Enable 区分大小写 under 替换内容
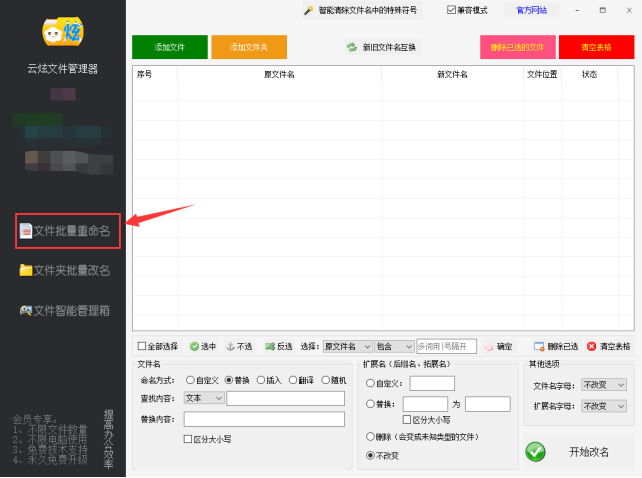642x478 pixels. click(x=188, y=439)
